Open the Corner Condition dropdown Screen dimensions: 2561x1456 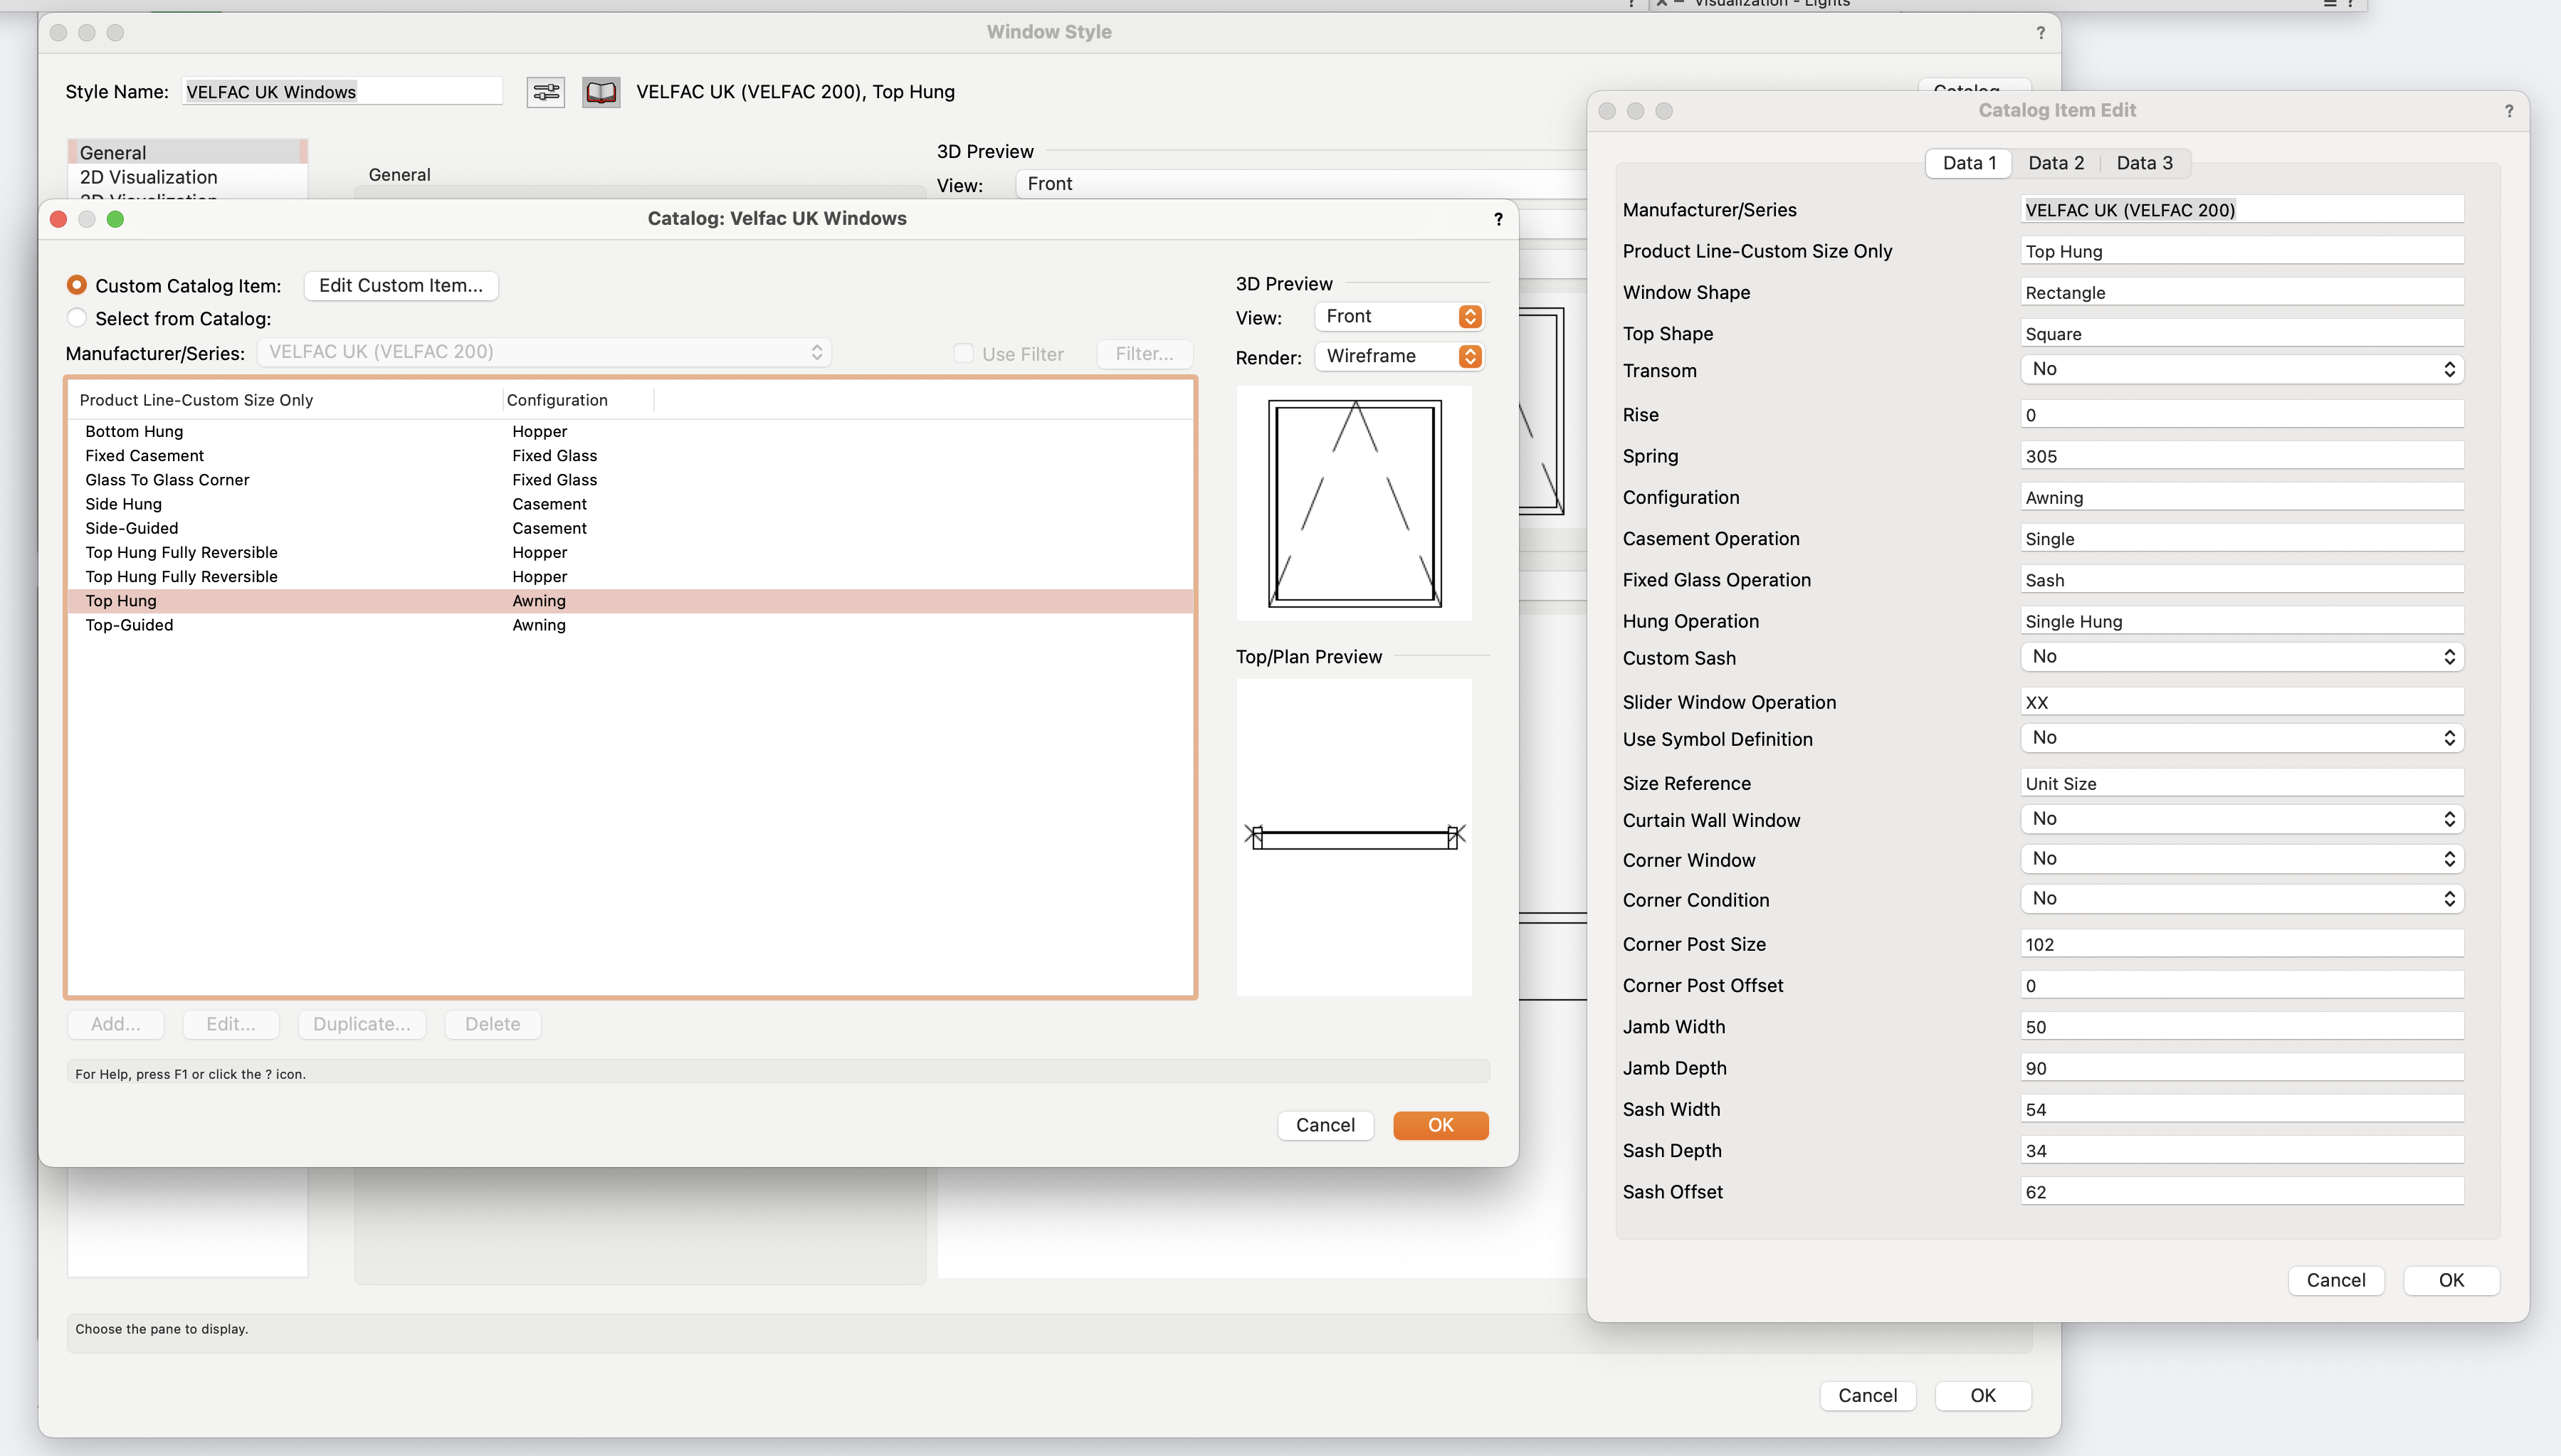2240,898
